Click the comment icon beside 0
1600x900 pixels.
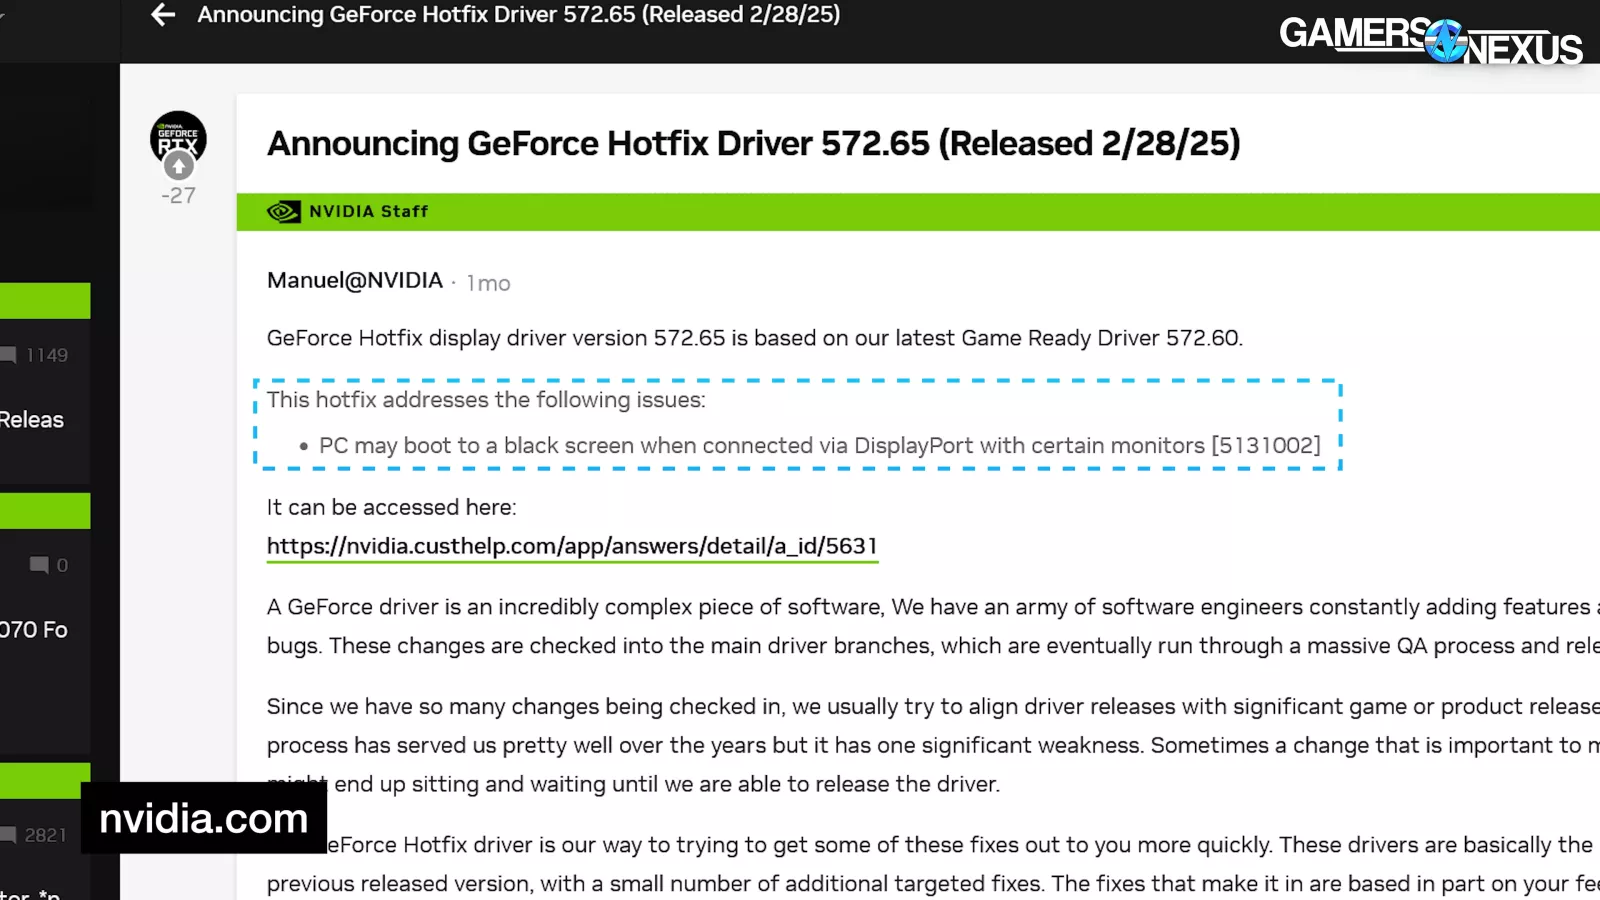click(x=39, y=565)
